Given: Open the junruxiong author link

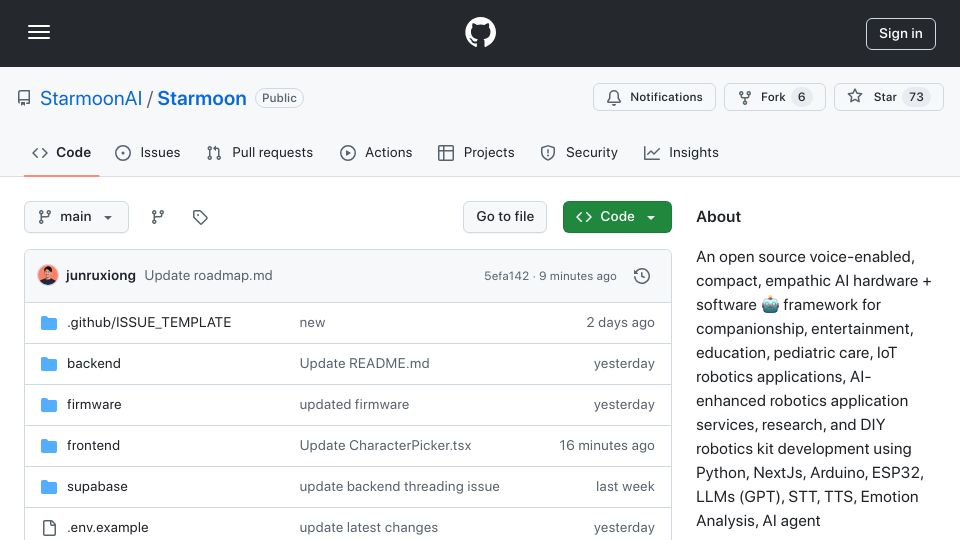Looking at the screenshot, I should [101, 276].
